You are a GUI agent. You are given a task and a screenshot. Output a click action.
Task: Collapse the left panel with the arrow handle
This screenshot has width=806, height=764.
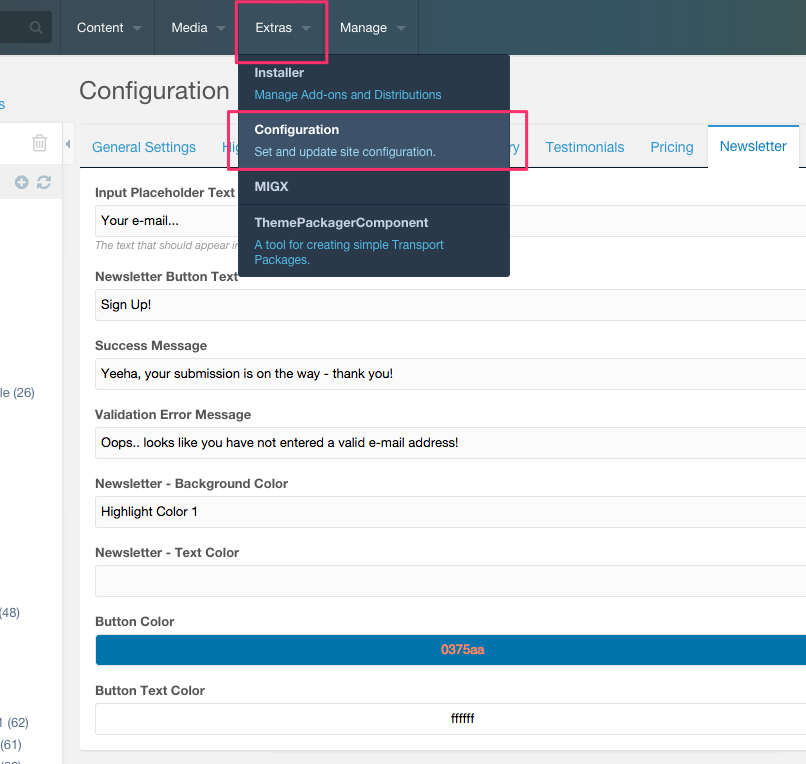tap(68, 145)
